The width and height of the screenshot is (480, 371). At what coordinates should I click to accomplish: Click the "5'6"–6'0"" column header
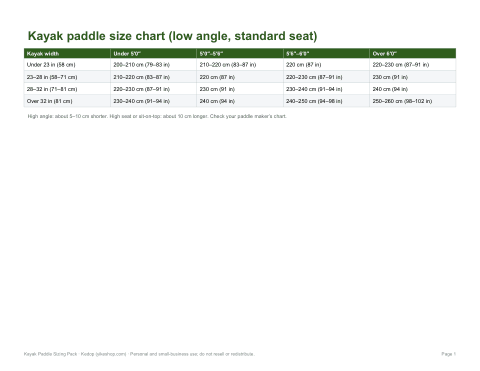tap(326, 54)
